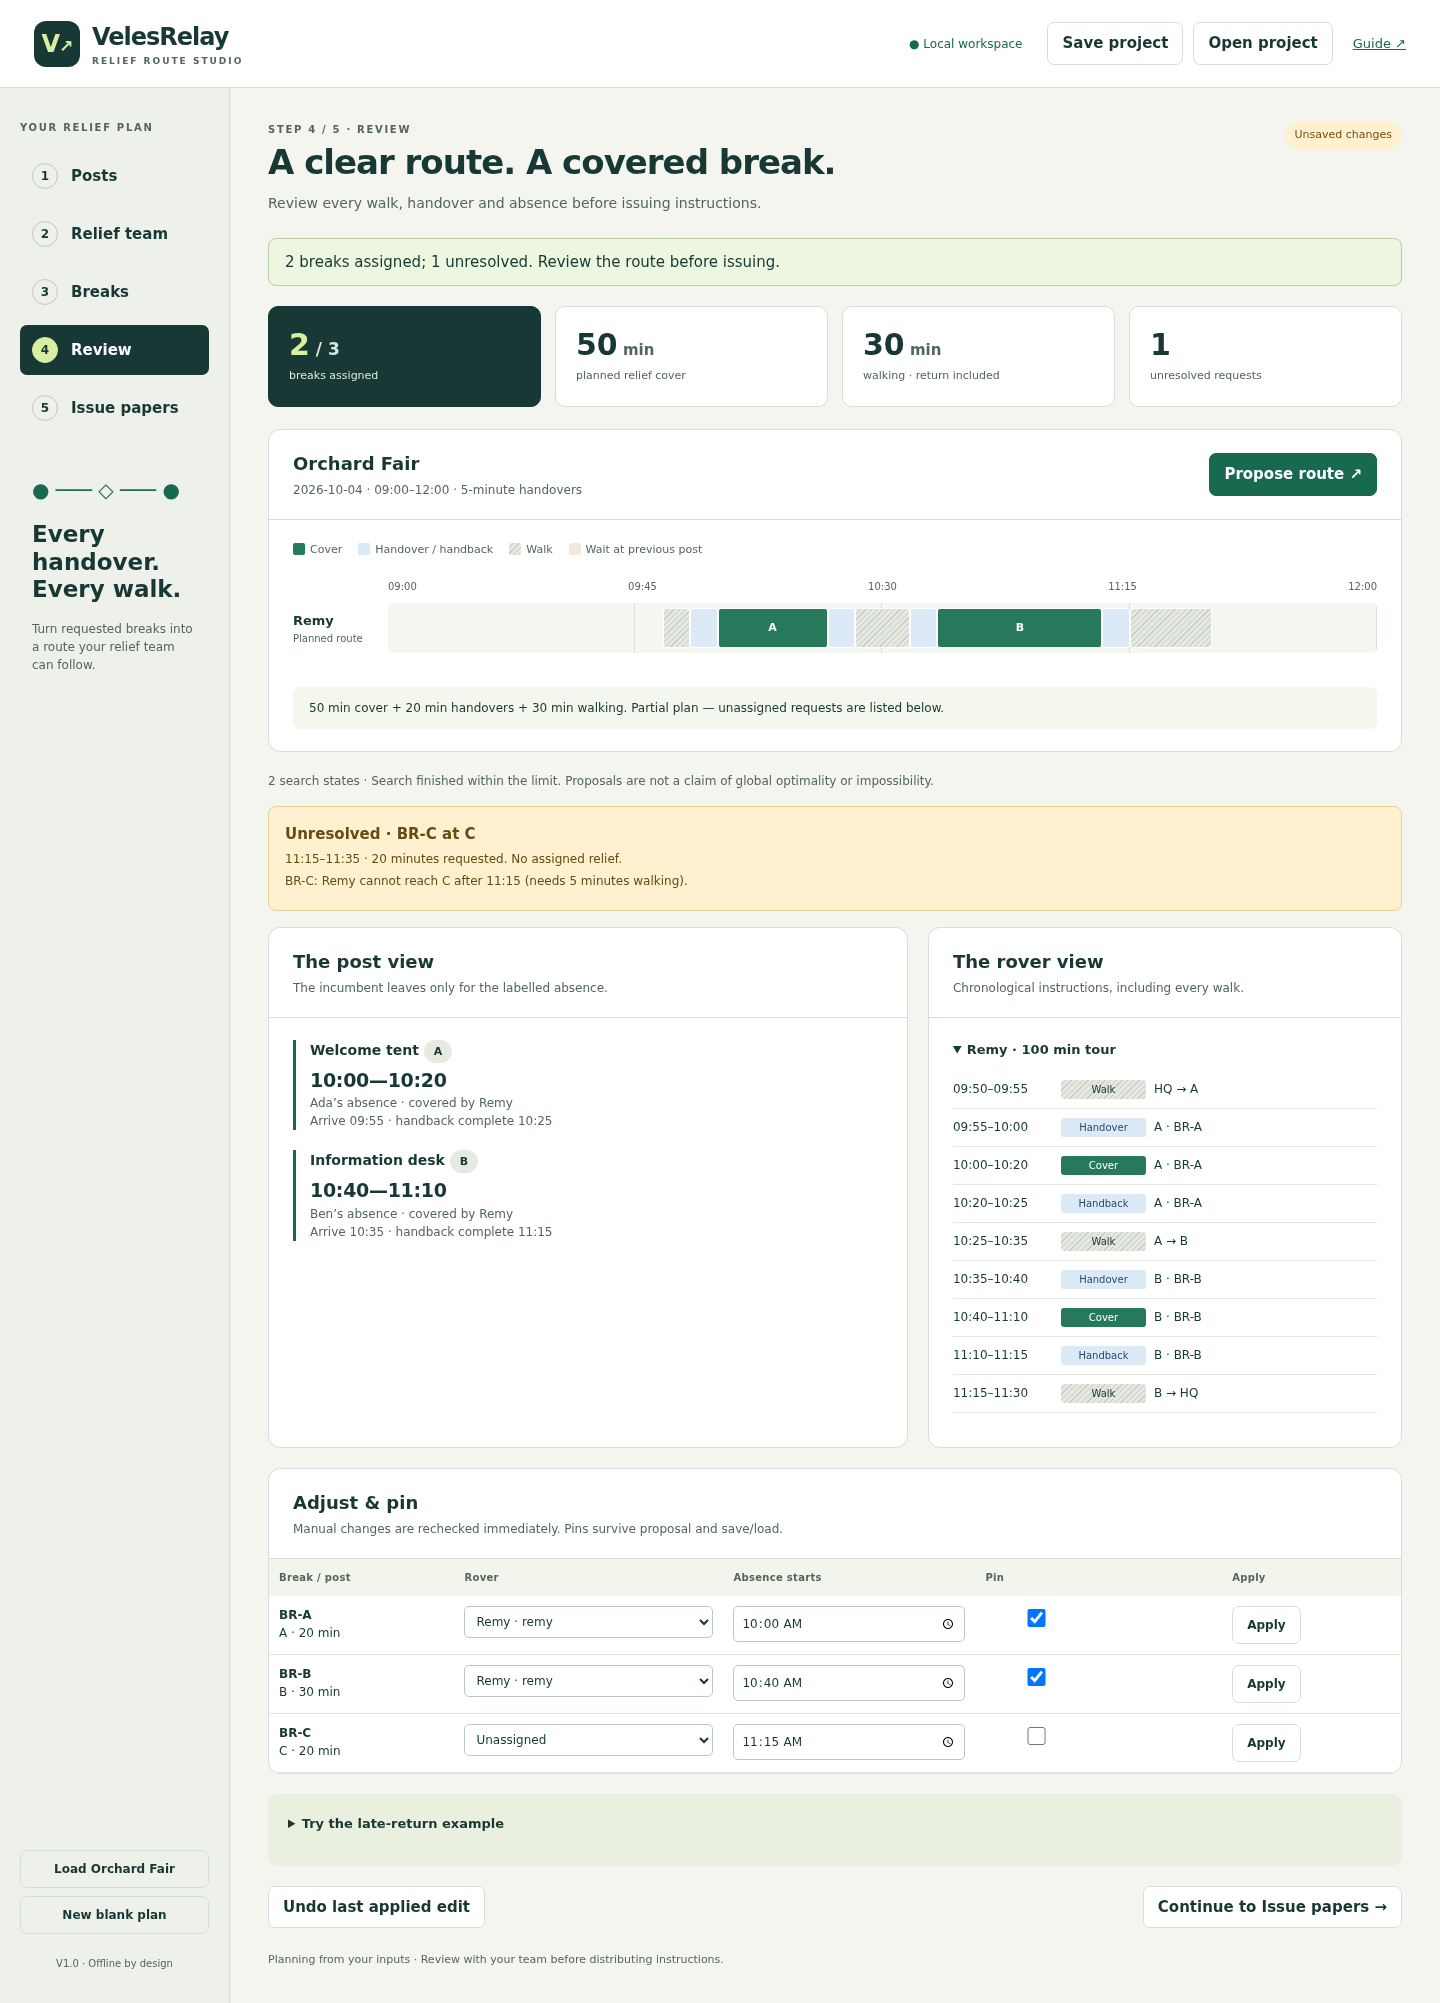This screenshot has height=2003, width=1440.
Task: Toggle the Pin checkbox for BR-A
Action: 1037,1618
